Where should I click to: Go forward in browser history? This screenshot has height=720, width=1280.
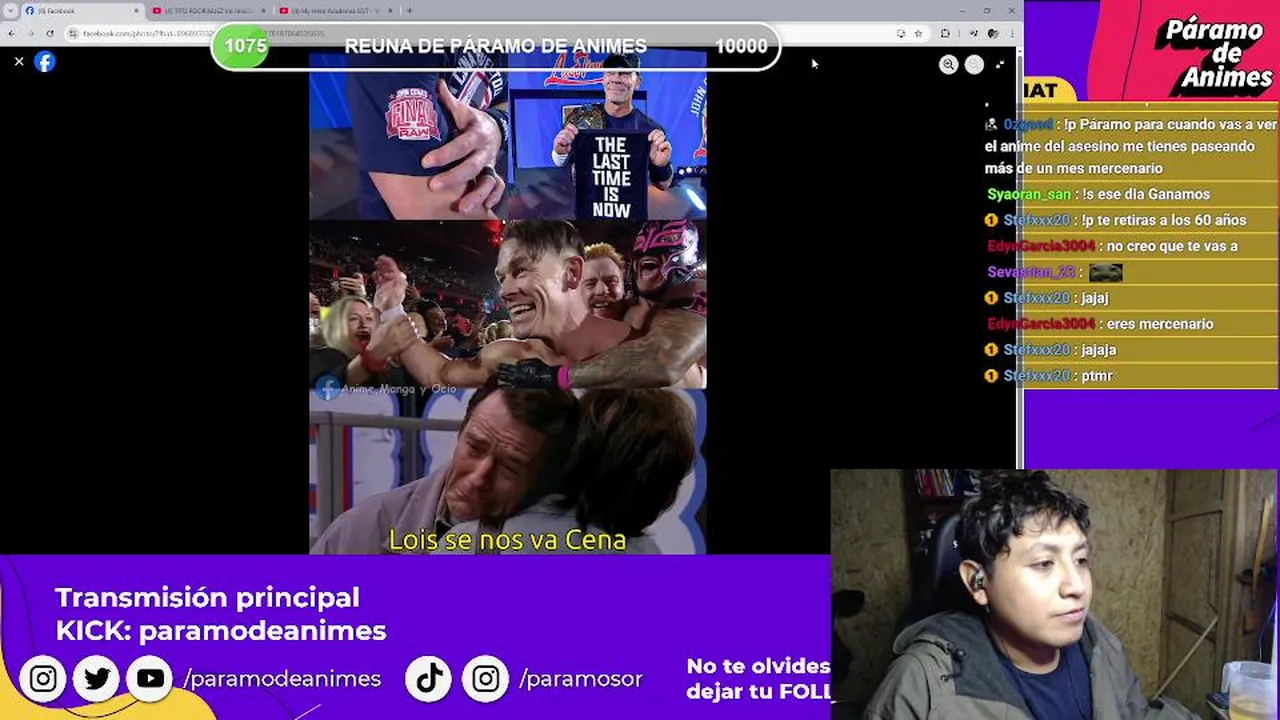[x=30, y=33]
